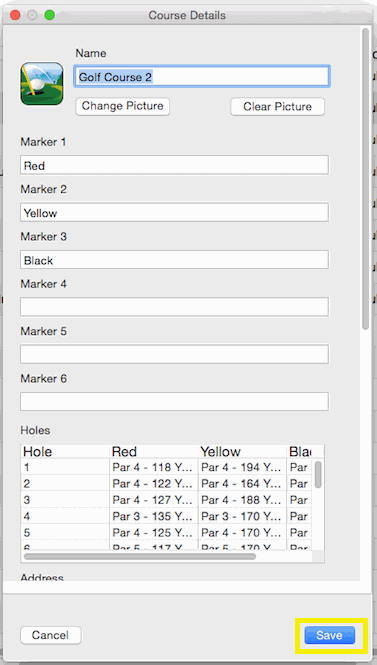Click the Holes table vertical scrollbar
377x665 pixels.
[318, 475]
